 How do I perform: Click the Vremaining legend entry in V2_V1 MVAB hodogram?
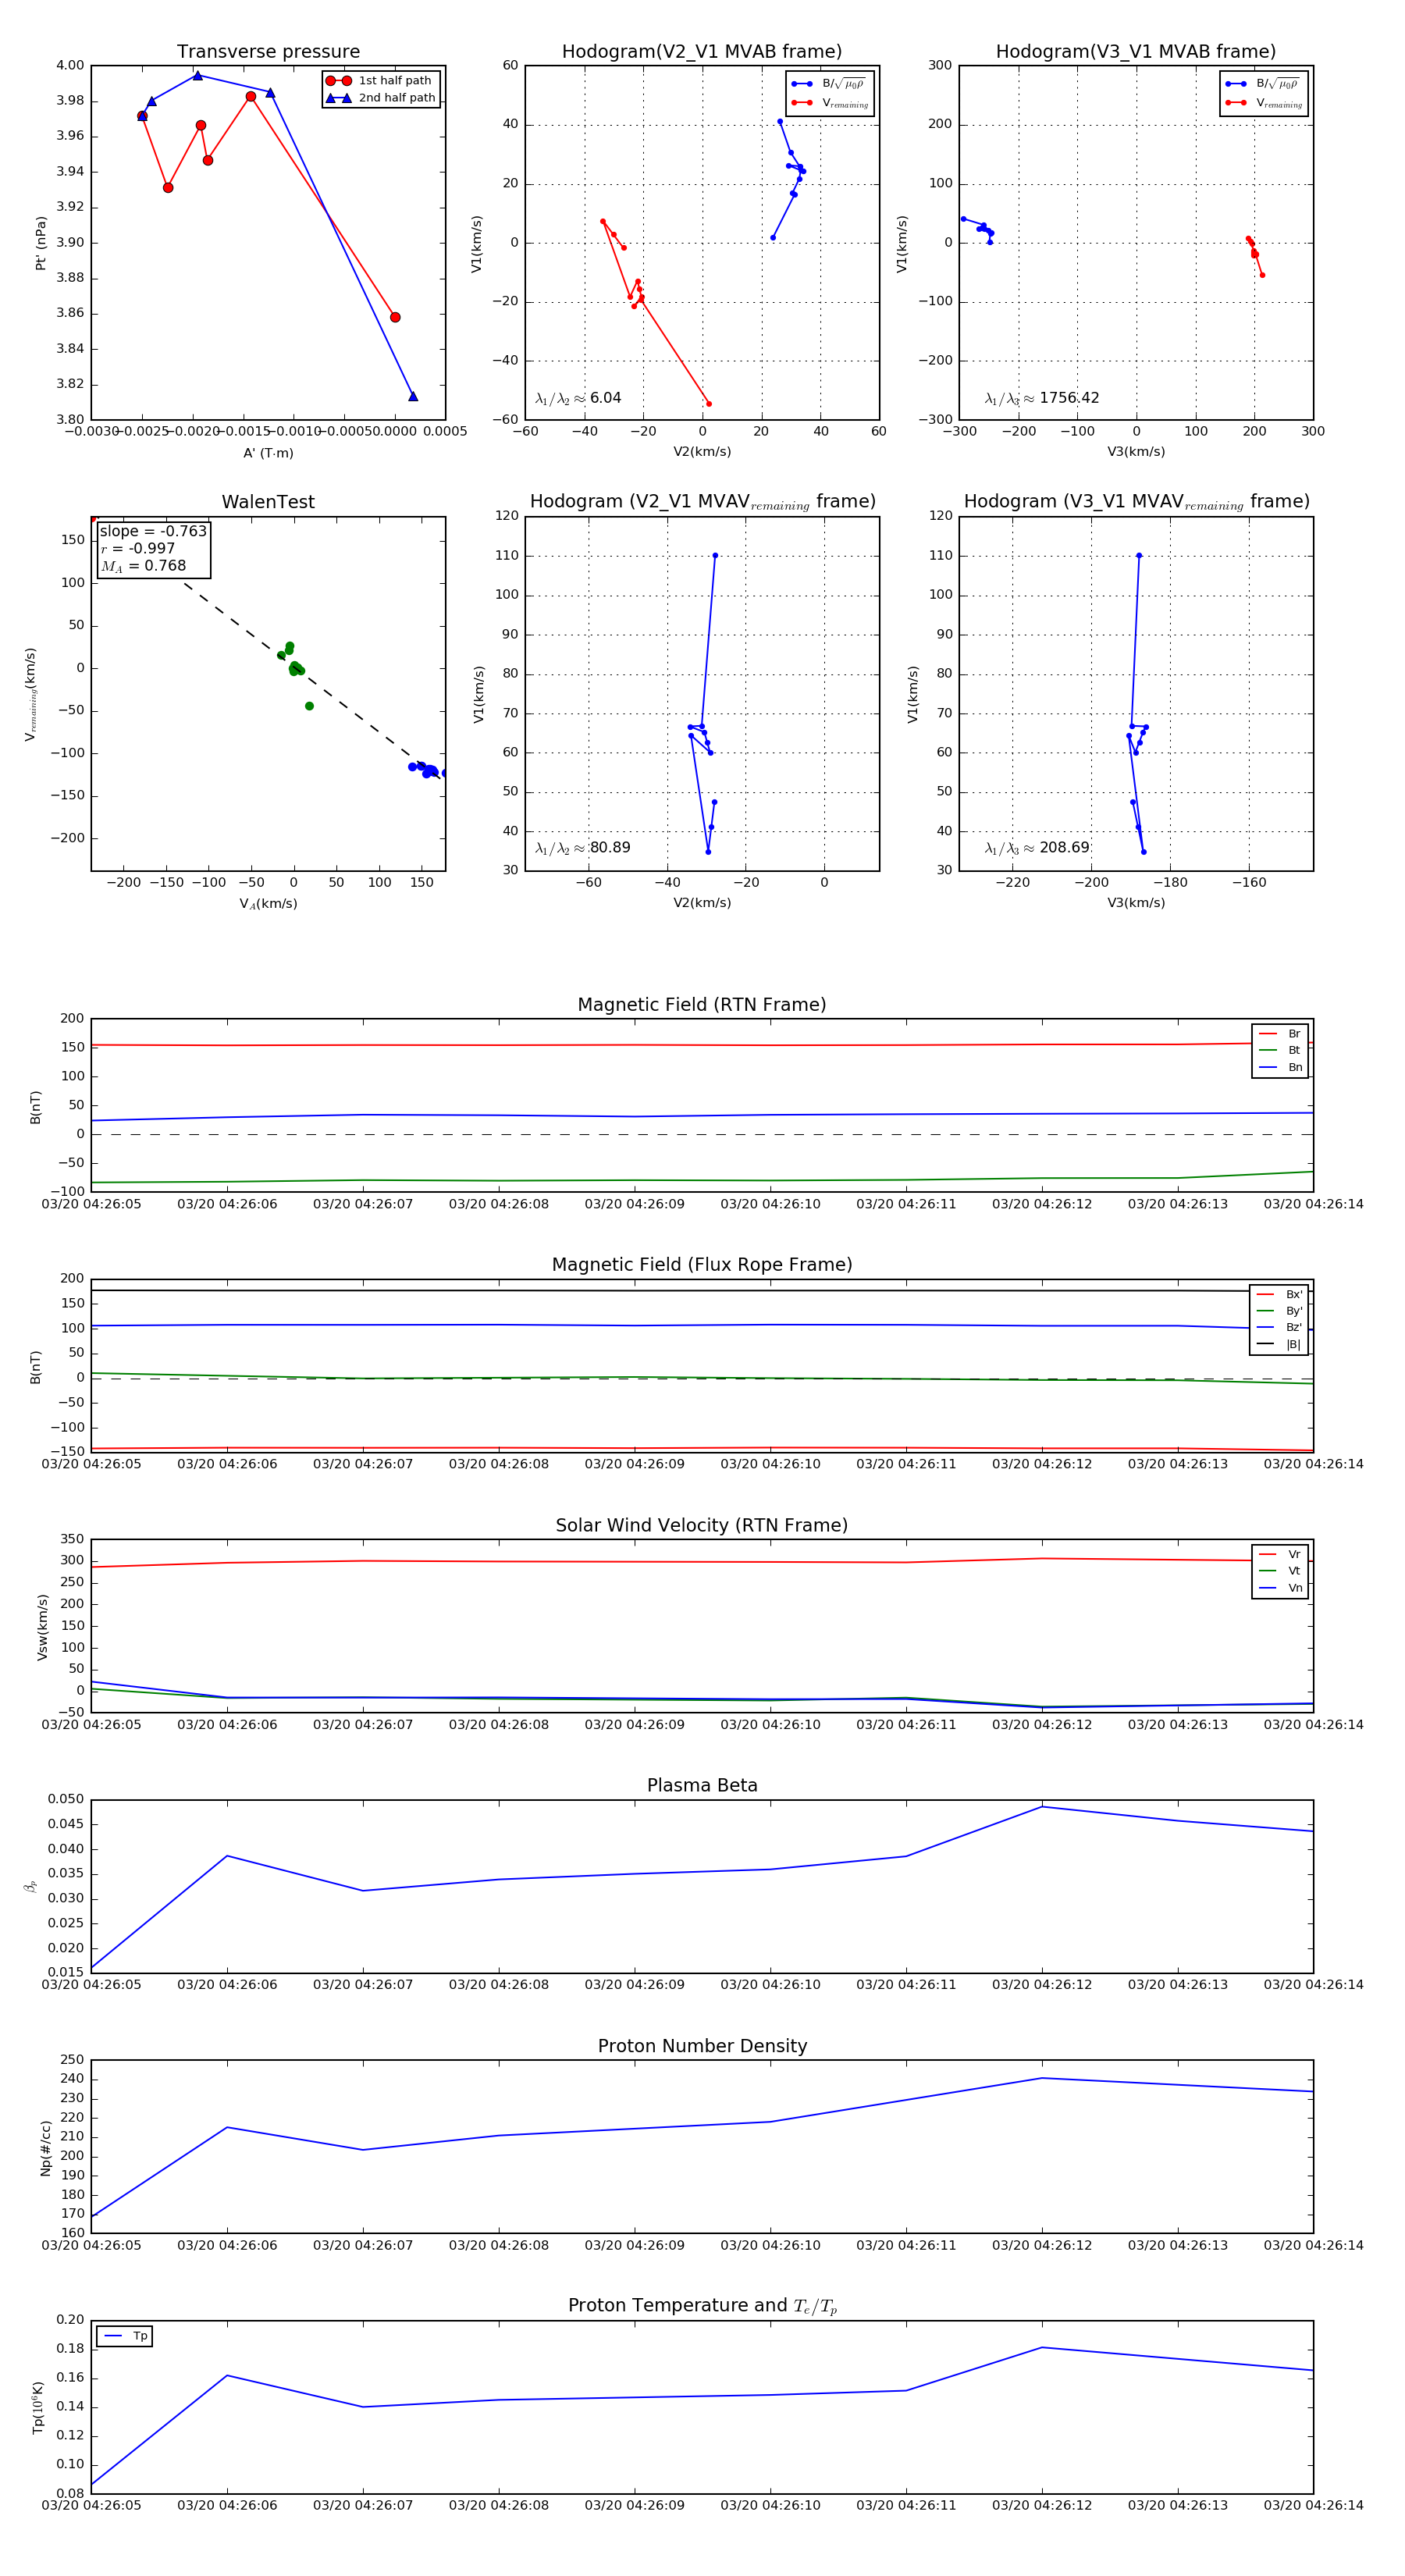pos(831,103)
